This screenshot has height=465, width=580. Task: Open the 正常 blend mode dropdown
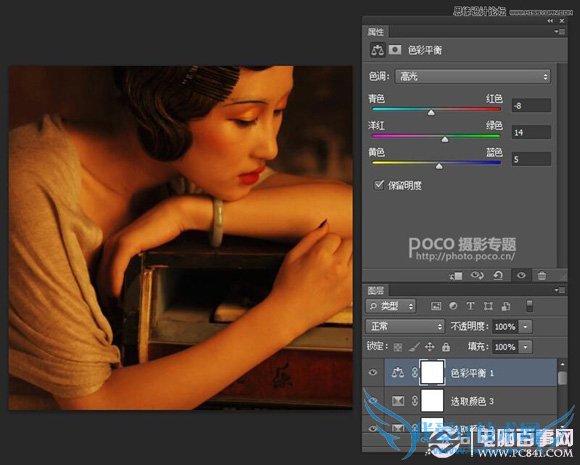(405, 326)
